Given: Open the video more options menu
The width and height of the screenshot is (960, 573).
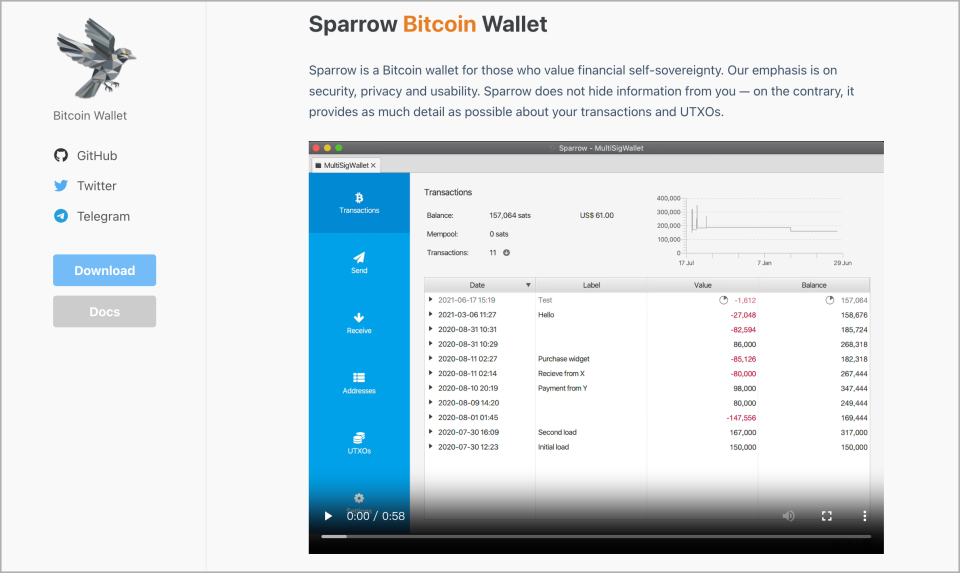Looking at the screenshot, I should [x=864, y=516].
